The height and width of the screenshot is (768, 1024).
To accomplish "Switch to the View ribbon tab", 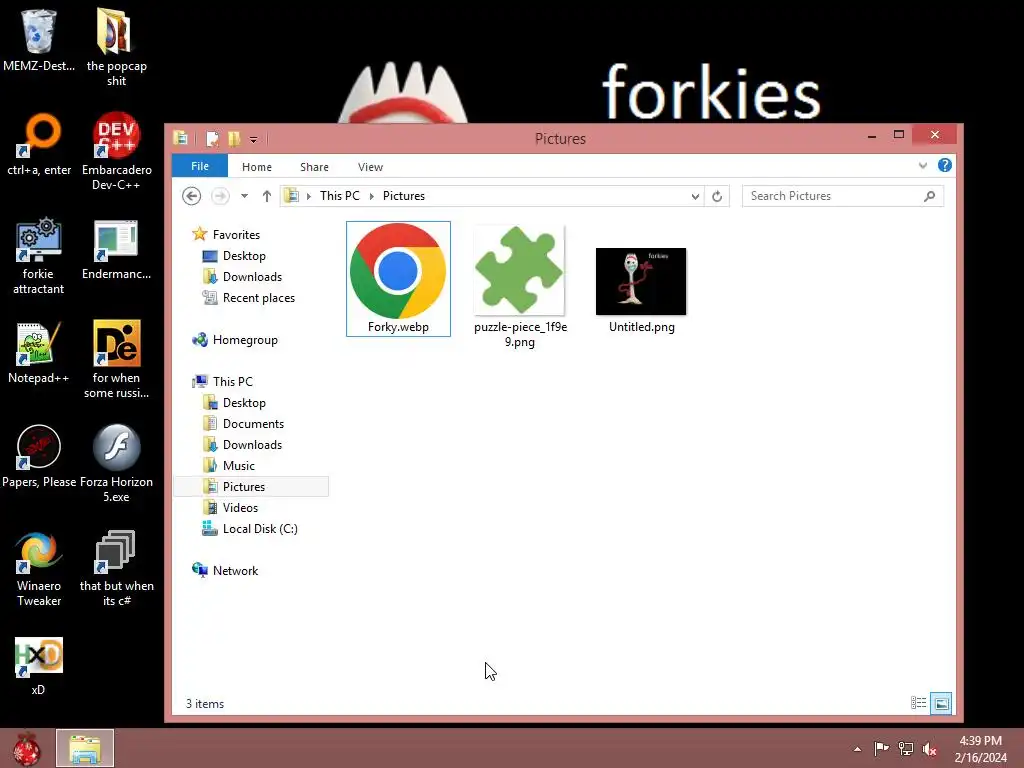I will (370, 167).
